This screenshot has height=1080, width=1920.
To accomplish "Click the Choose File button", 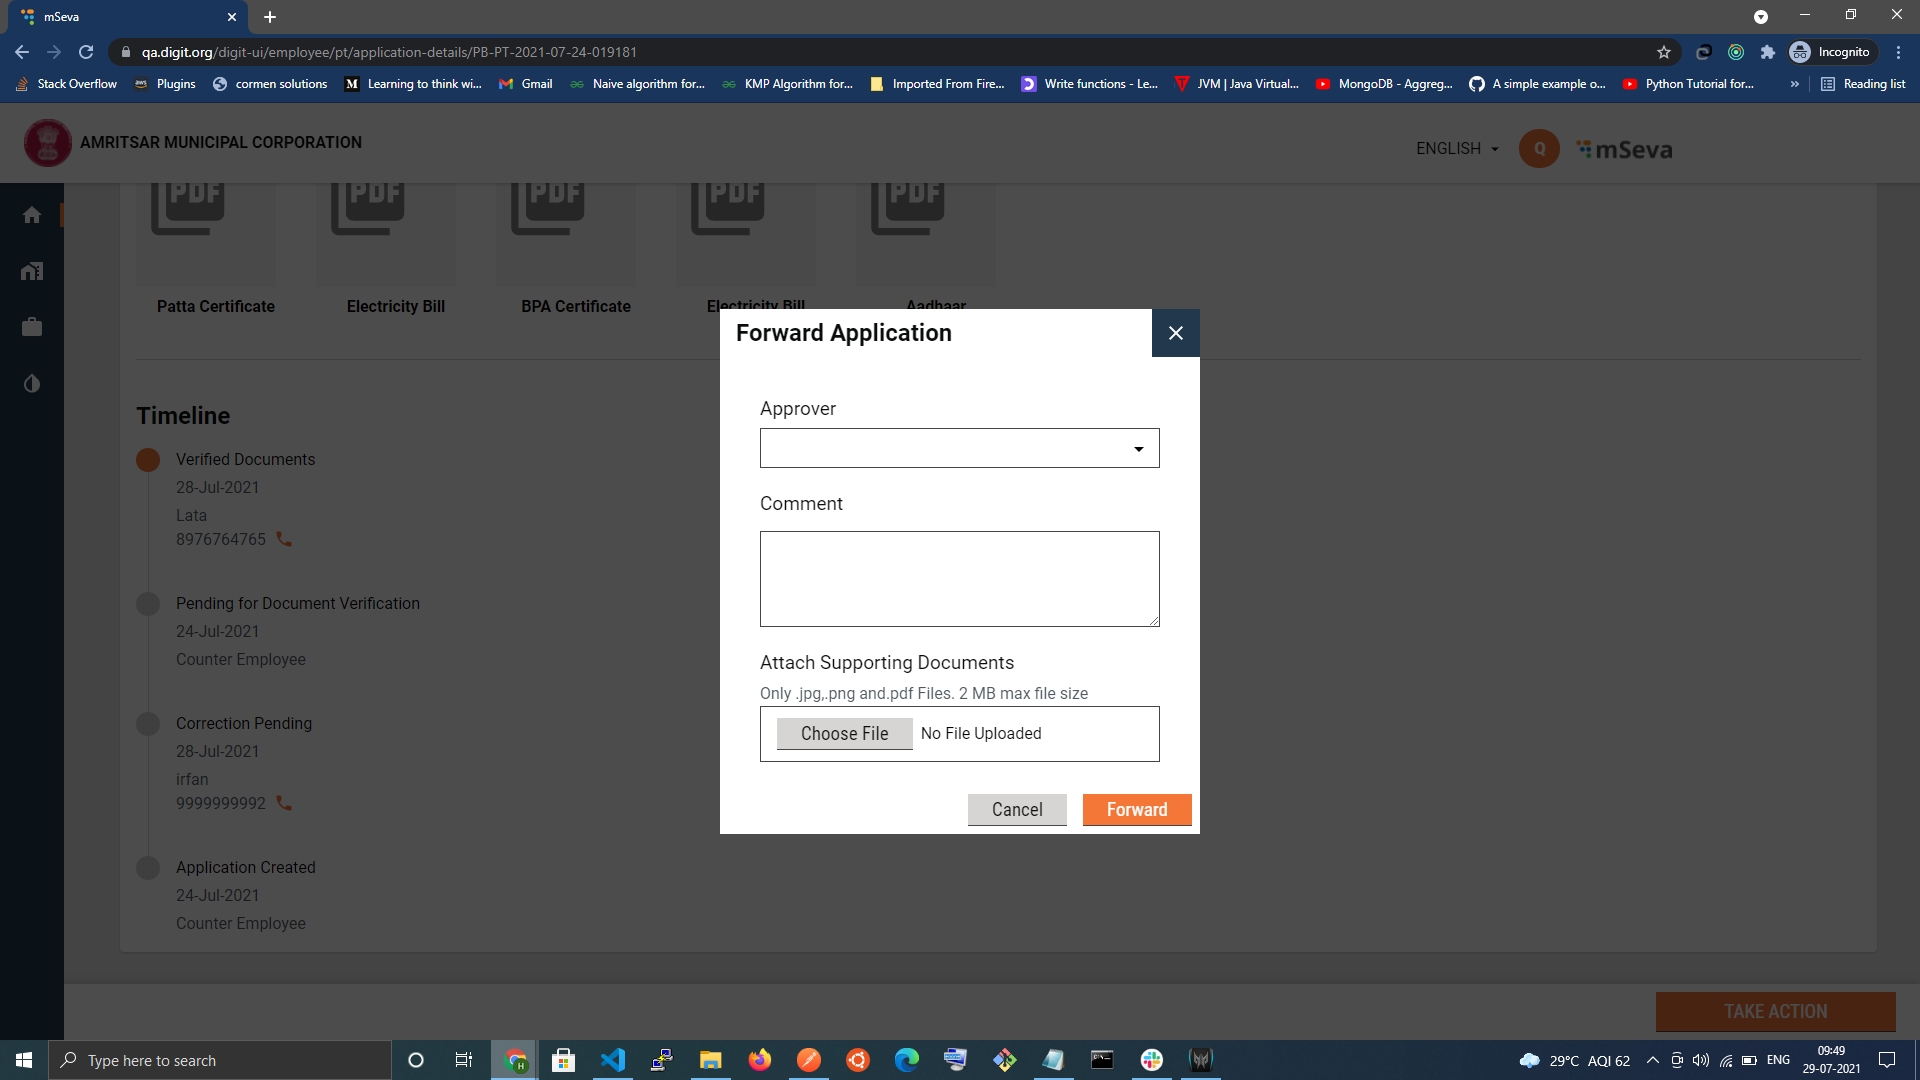I will click(844, 733).
